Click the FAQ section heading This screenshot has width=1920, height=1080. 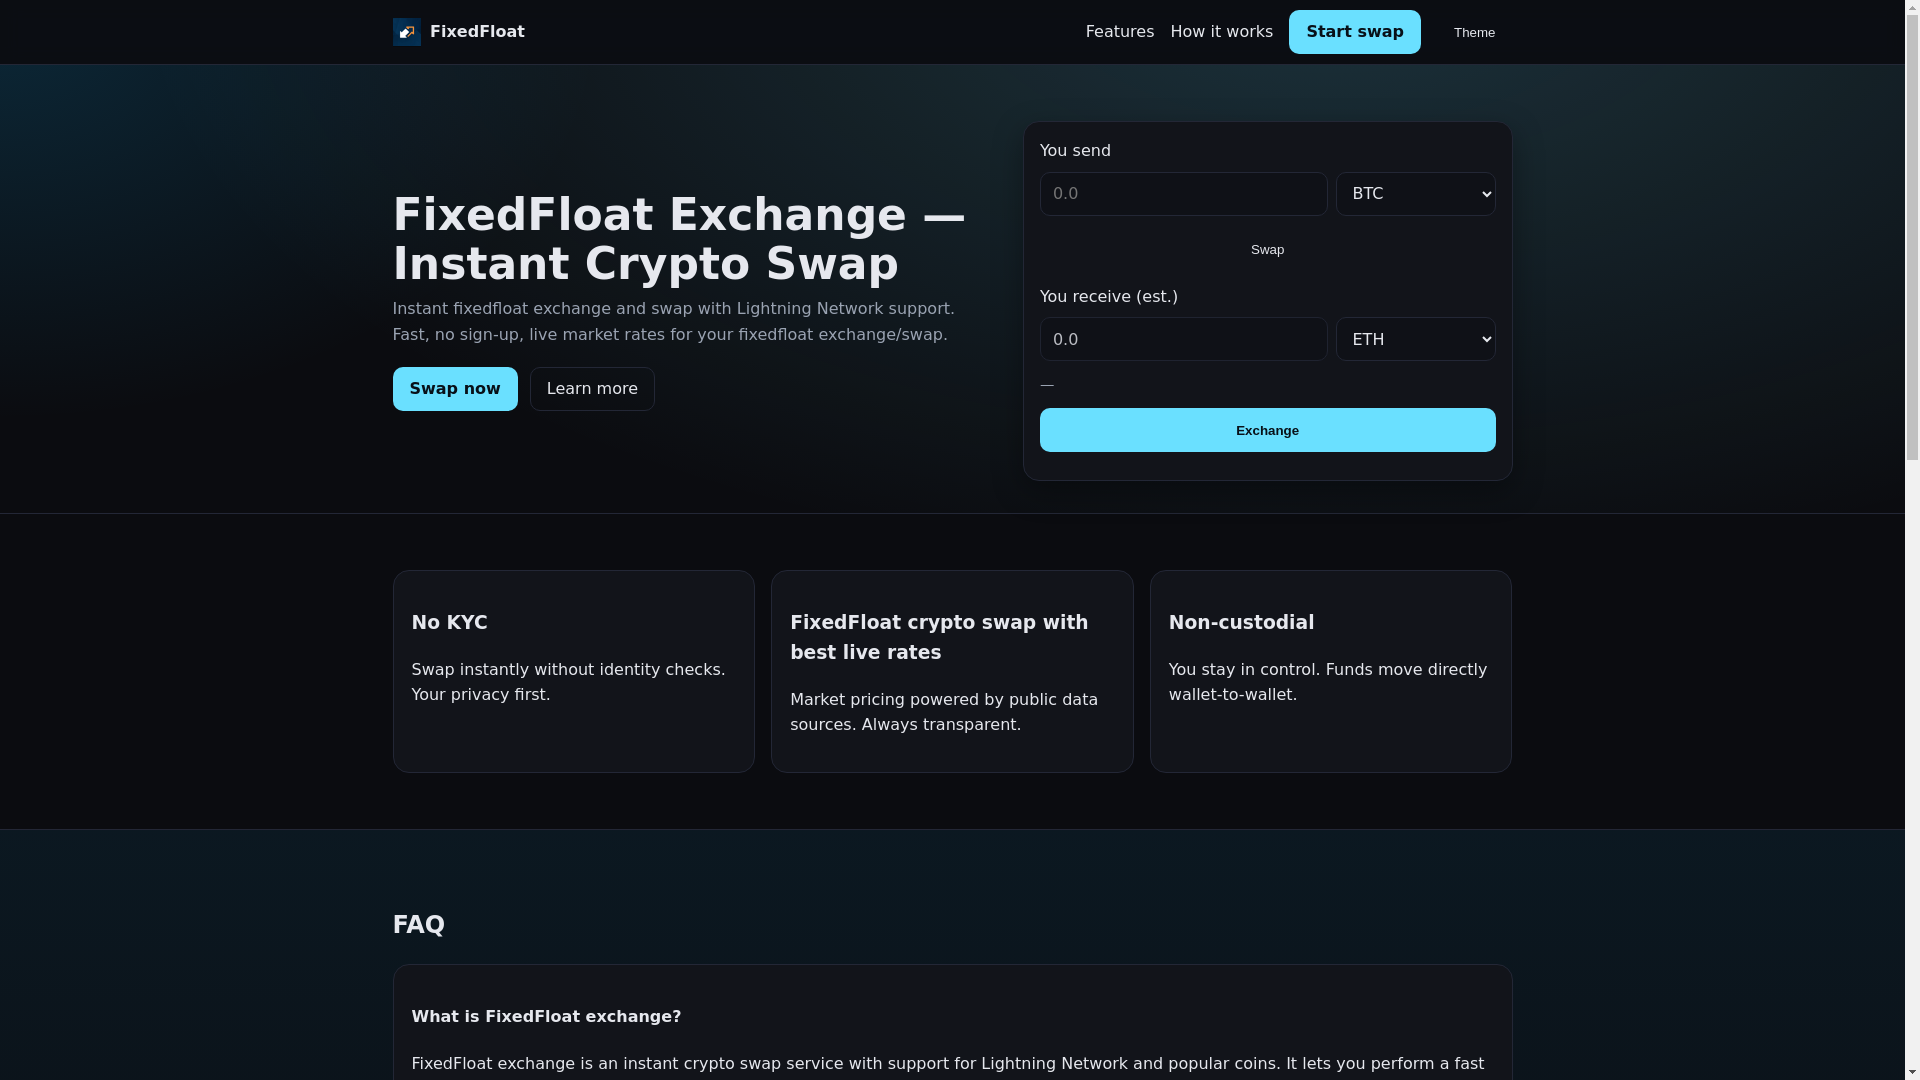419,925
